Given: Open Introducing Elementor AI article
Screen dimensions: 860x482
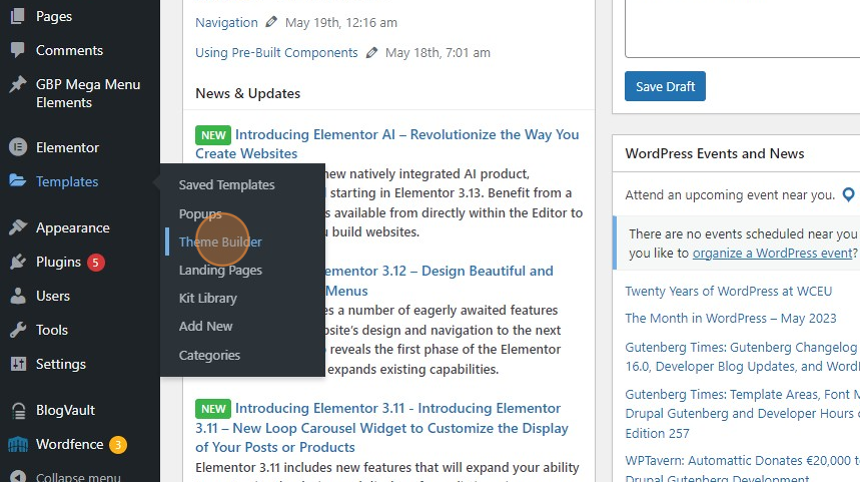Looking at the screenshot, I should tap(387, 144).
